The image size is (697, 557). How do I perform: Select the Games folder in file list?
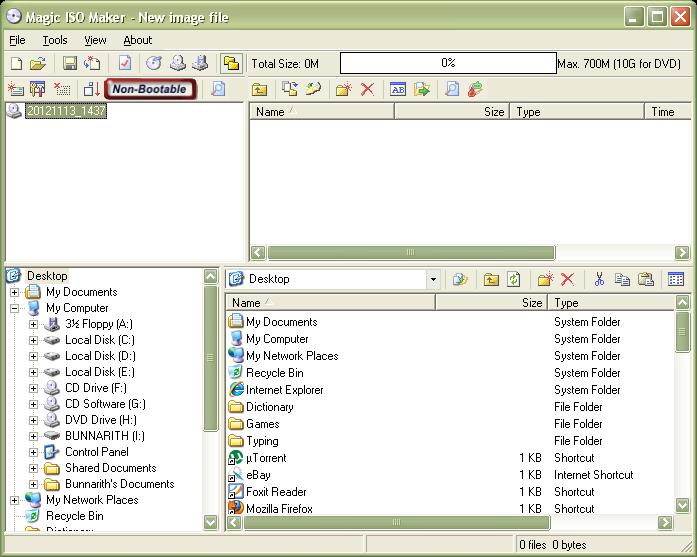(x=262, y=424)
